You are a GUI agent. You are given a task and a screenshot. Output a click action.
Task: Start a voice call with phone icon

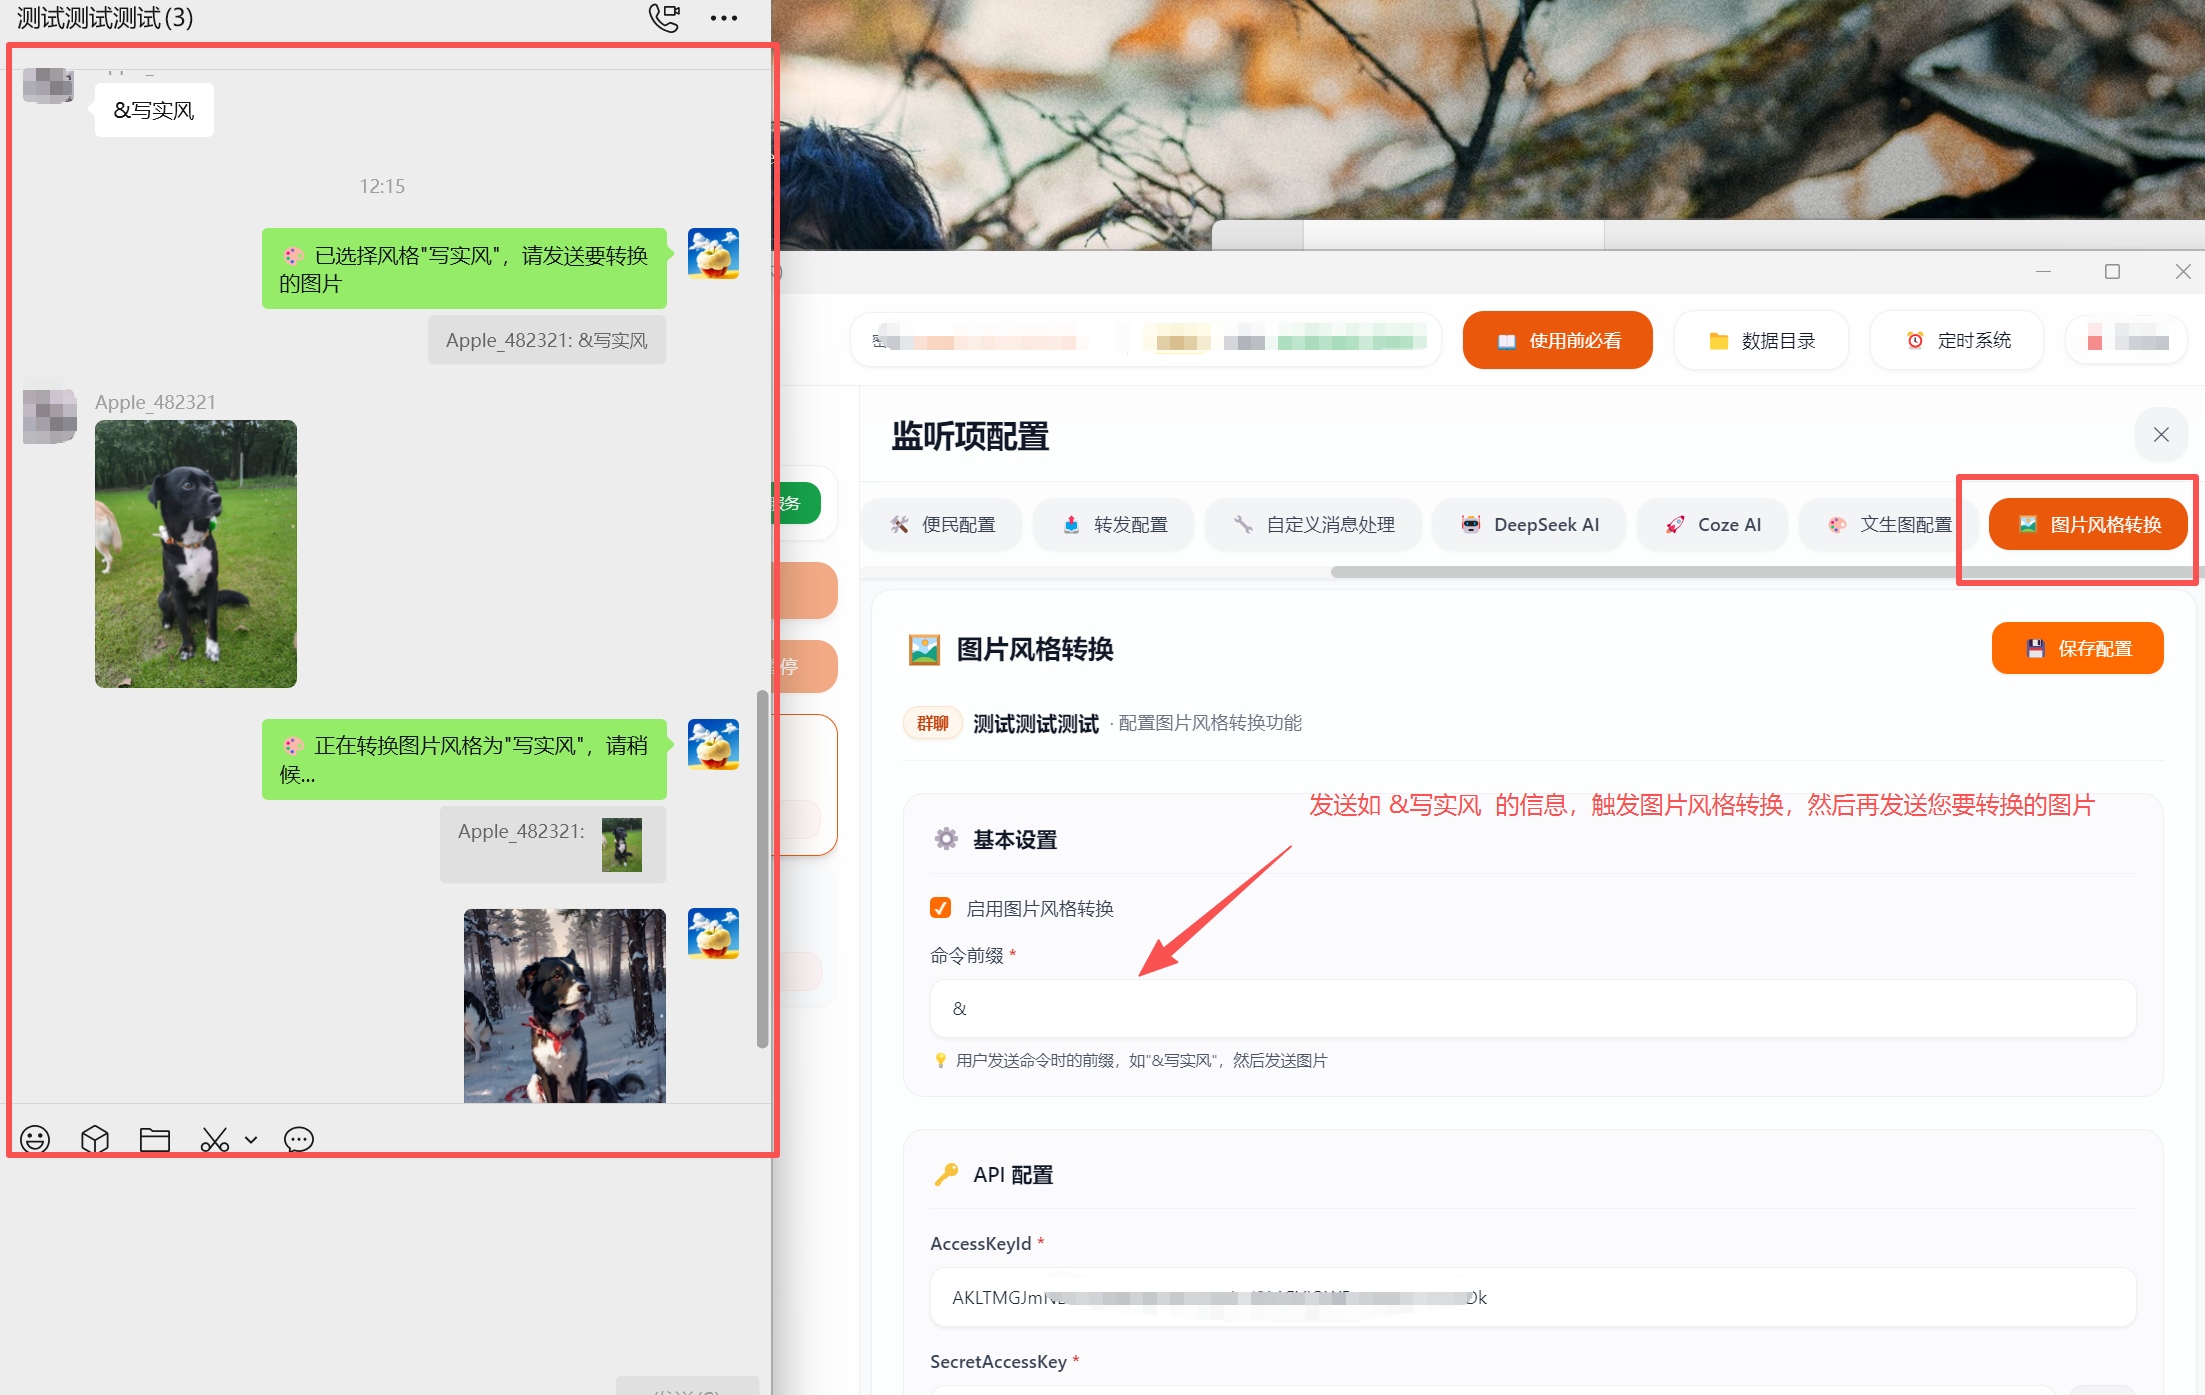(x=664, y=18)
